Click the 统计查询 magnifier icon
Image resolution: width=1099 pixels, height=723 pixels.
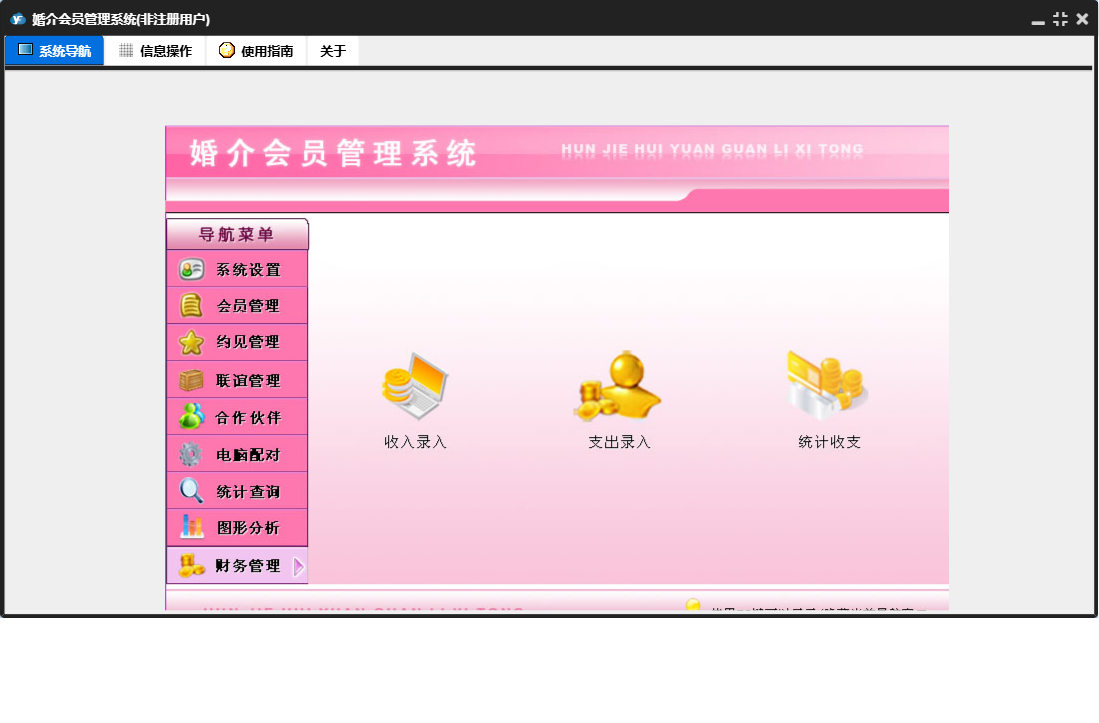click(x=191, y=491)
